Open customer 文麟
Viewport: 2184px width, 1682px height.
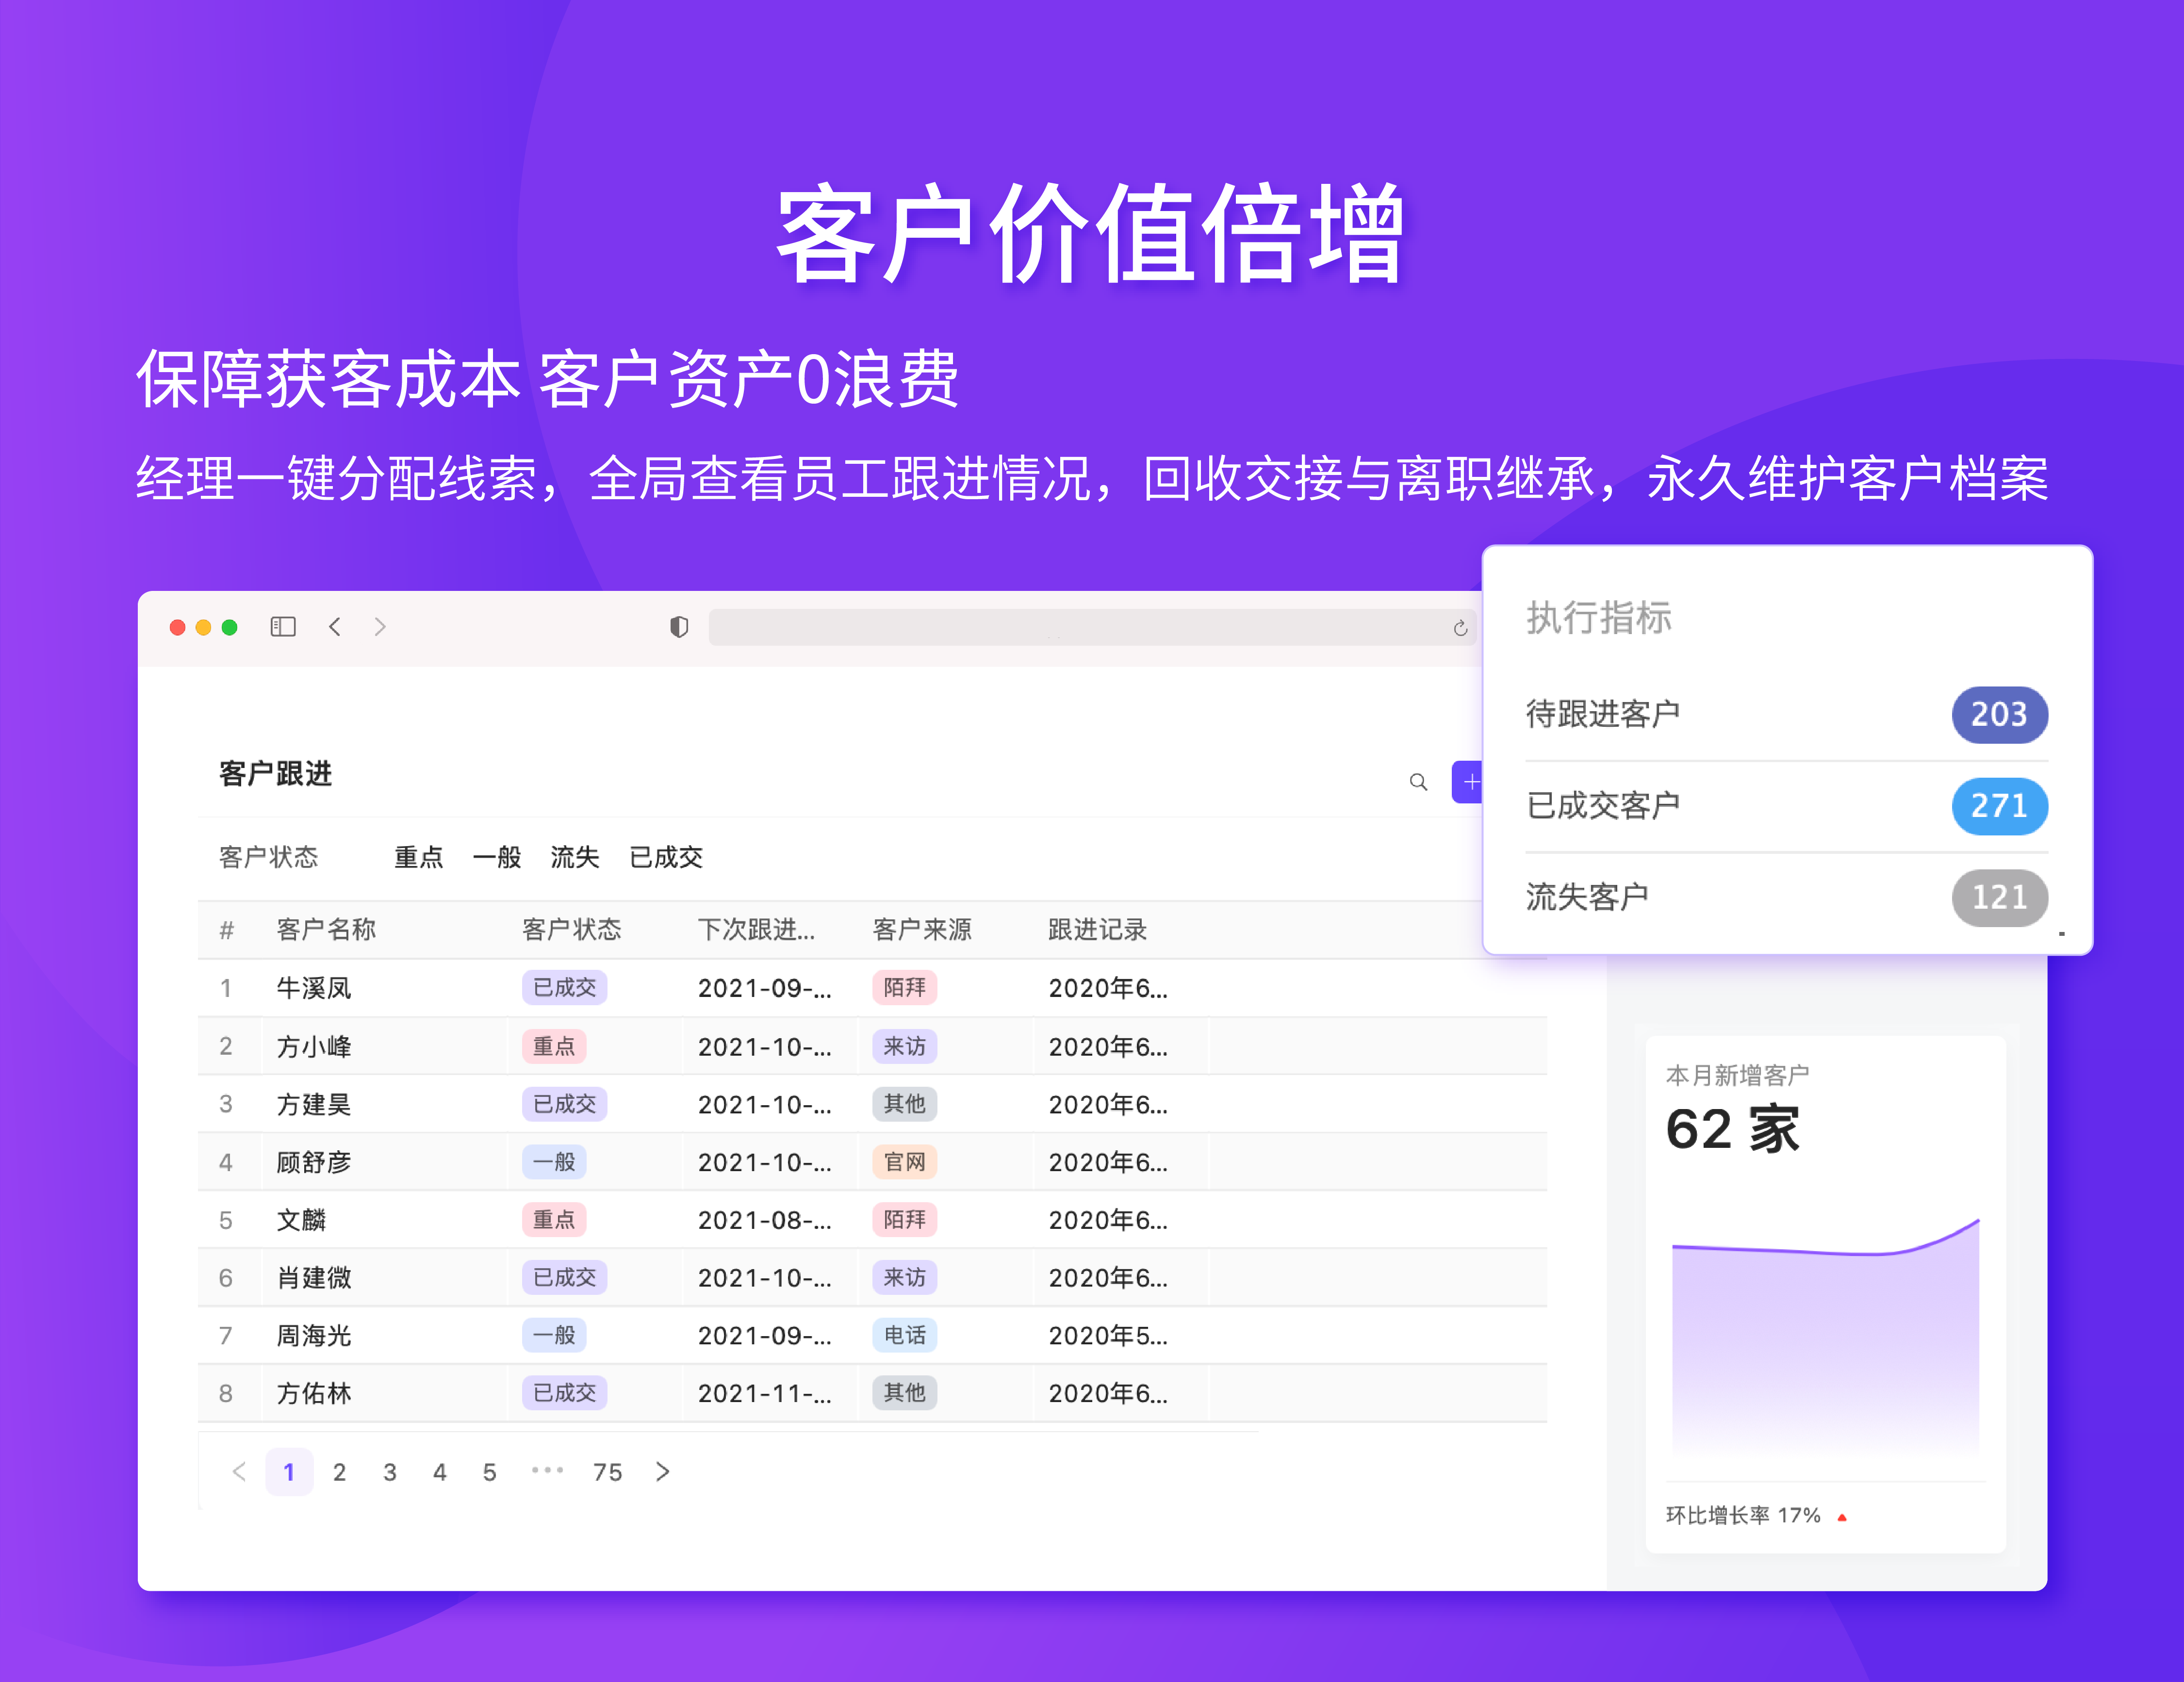pos(301,1220)
